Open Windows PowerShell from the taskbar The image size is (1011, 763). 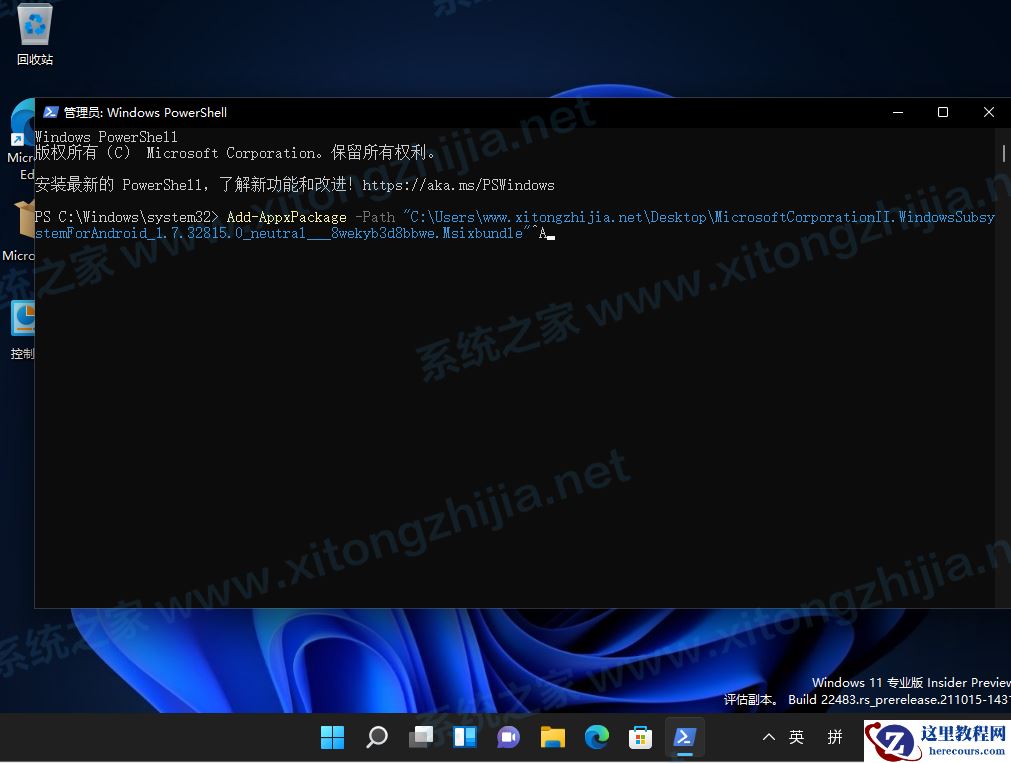point(684,737)
